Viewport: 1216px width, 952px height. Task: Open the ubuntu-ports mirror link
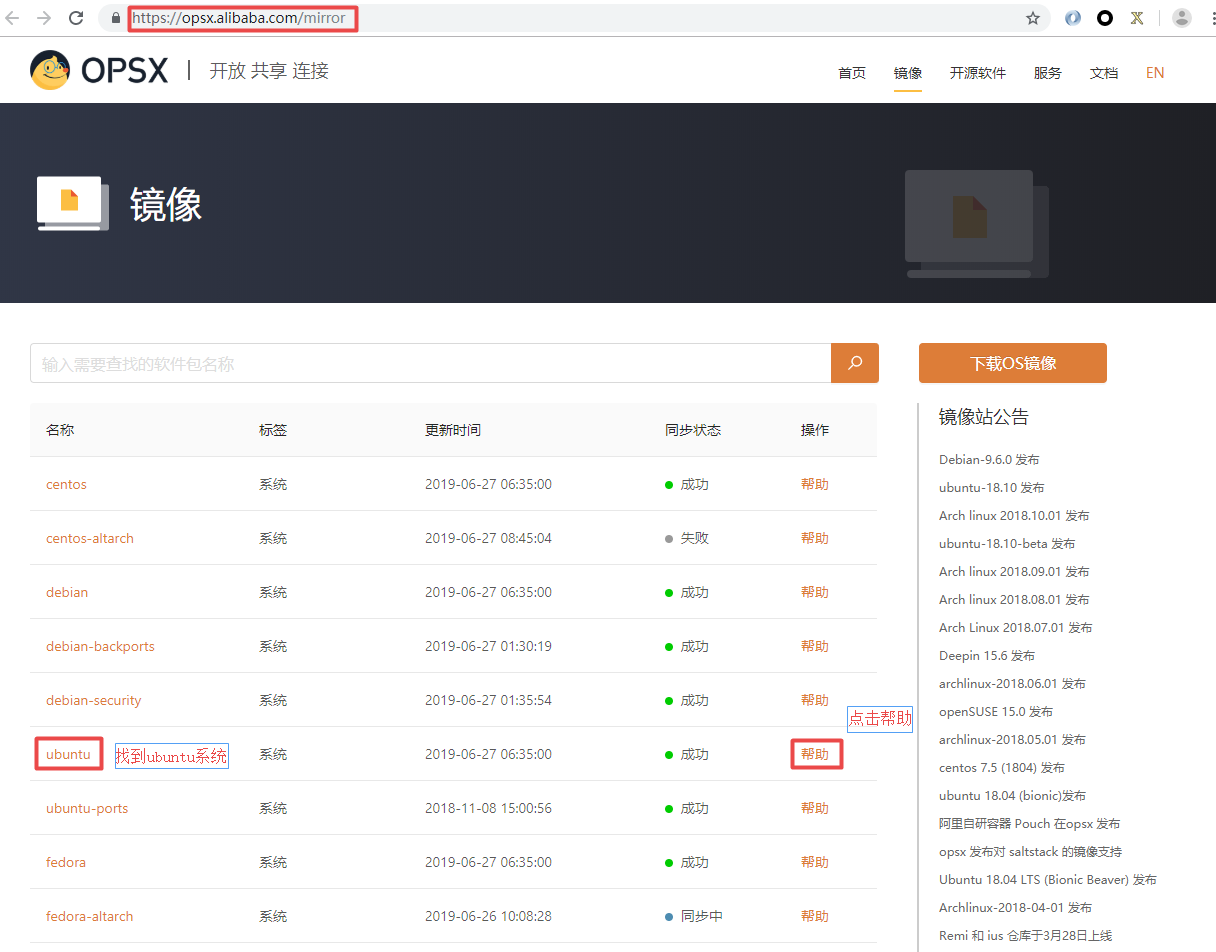click(x=87, y=808)
